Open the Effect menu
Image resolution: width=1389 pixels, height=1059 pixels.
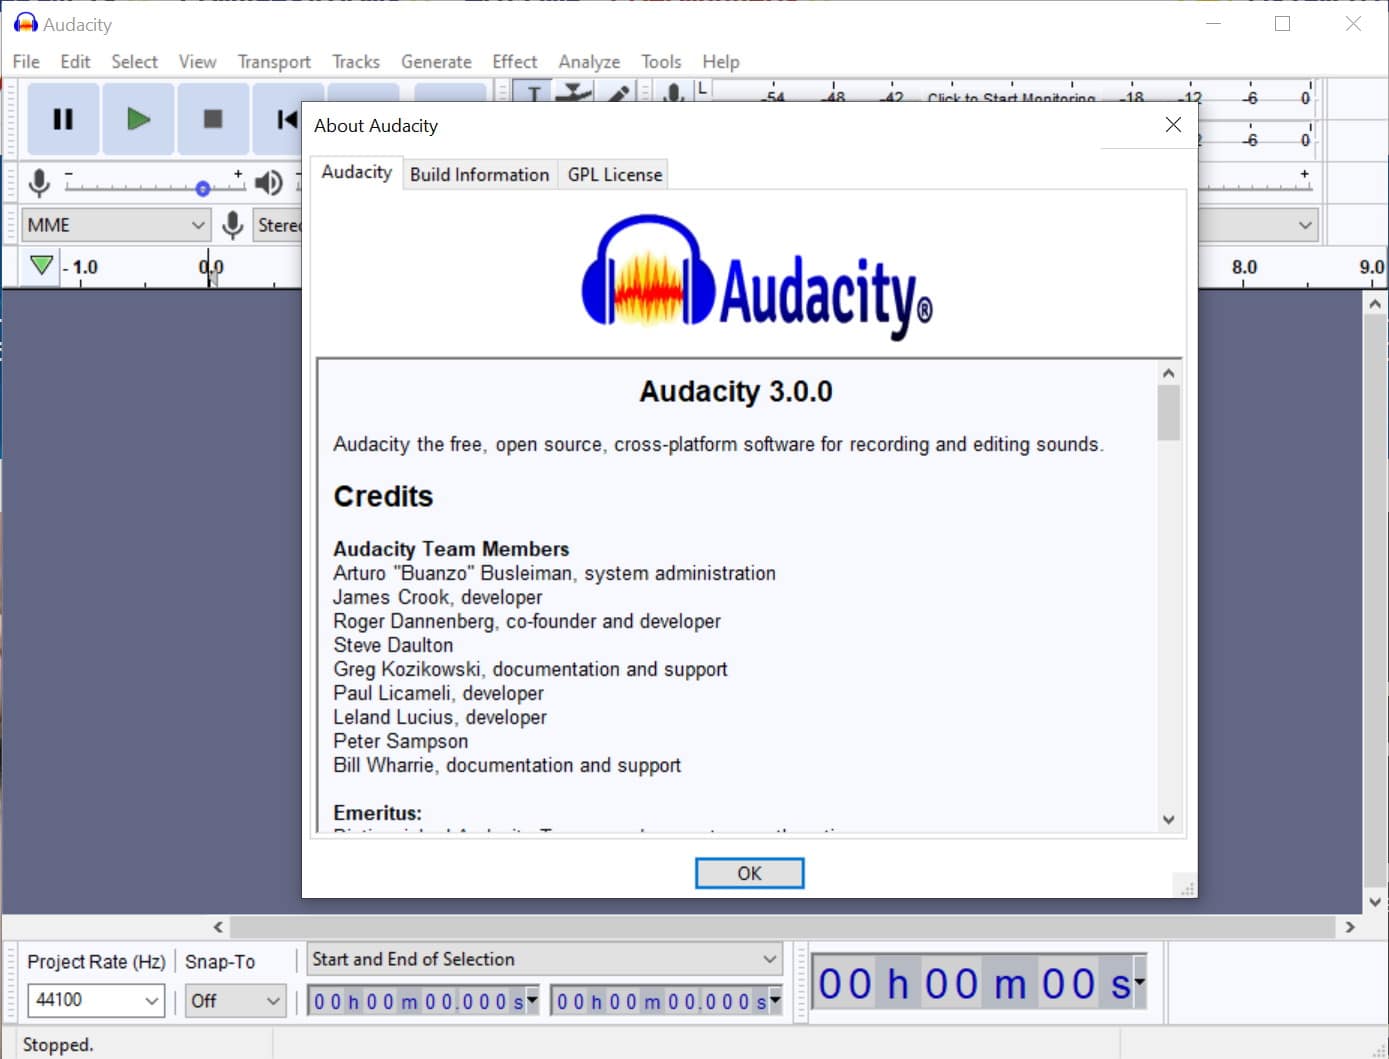514,62
